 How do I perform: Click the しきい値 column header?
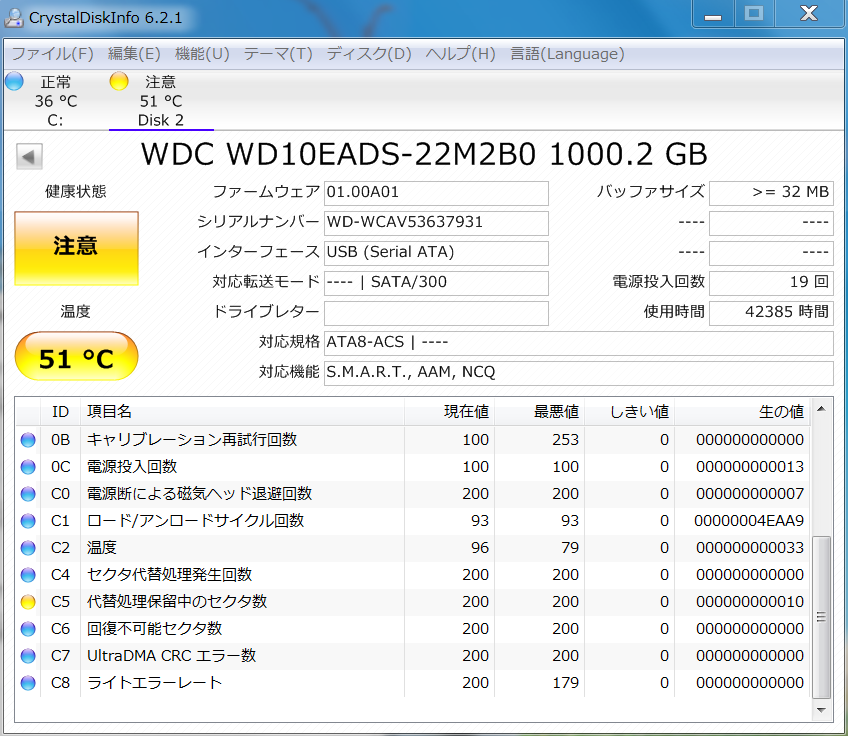[x=630, y=412]
